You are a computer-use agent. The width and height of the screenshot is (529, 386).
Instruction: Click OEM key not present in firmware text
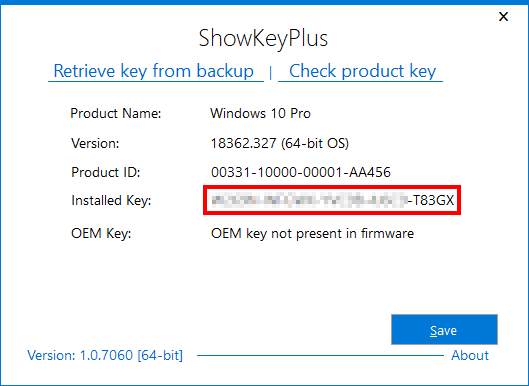[312, 233]
